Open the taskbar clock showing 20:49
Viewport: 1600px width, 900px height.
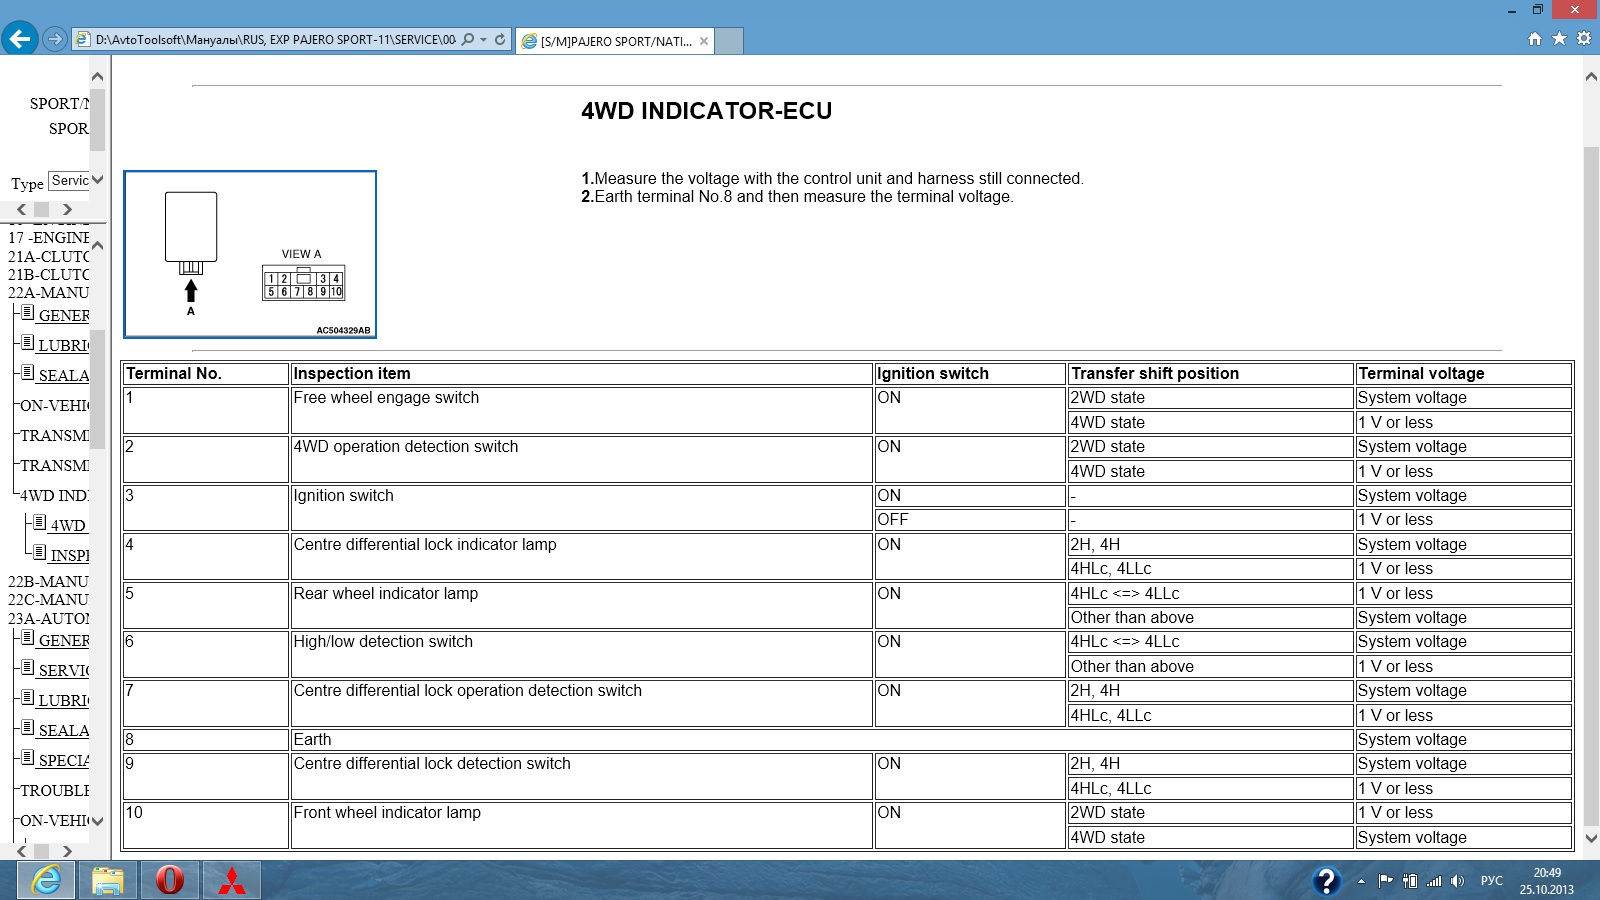[1546, 881]
